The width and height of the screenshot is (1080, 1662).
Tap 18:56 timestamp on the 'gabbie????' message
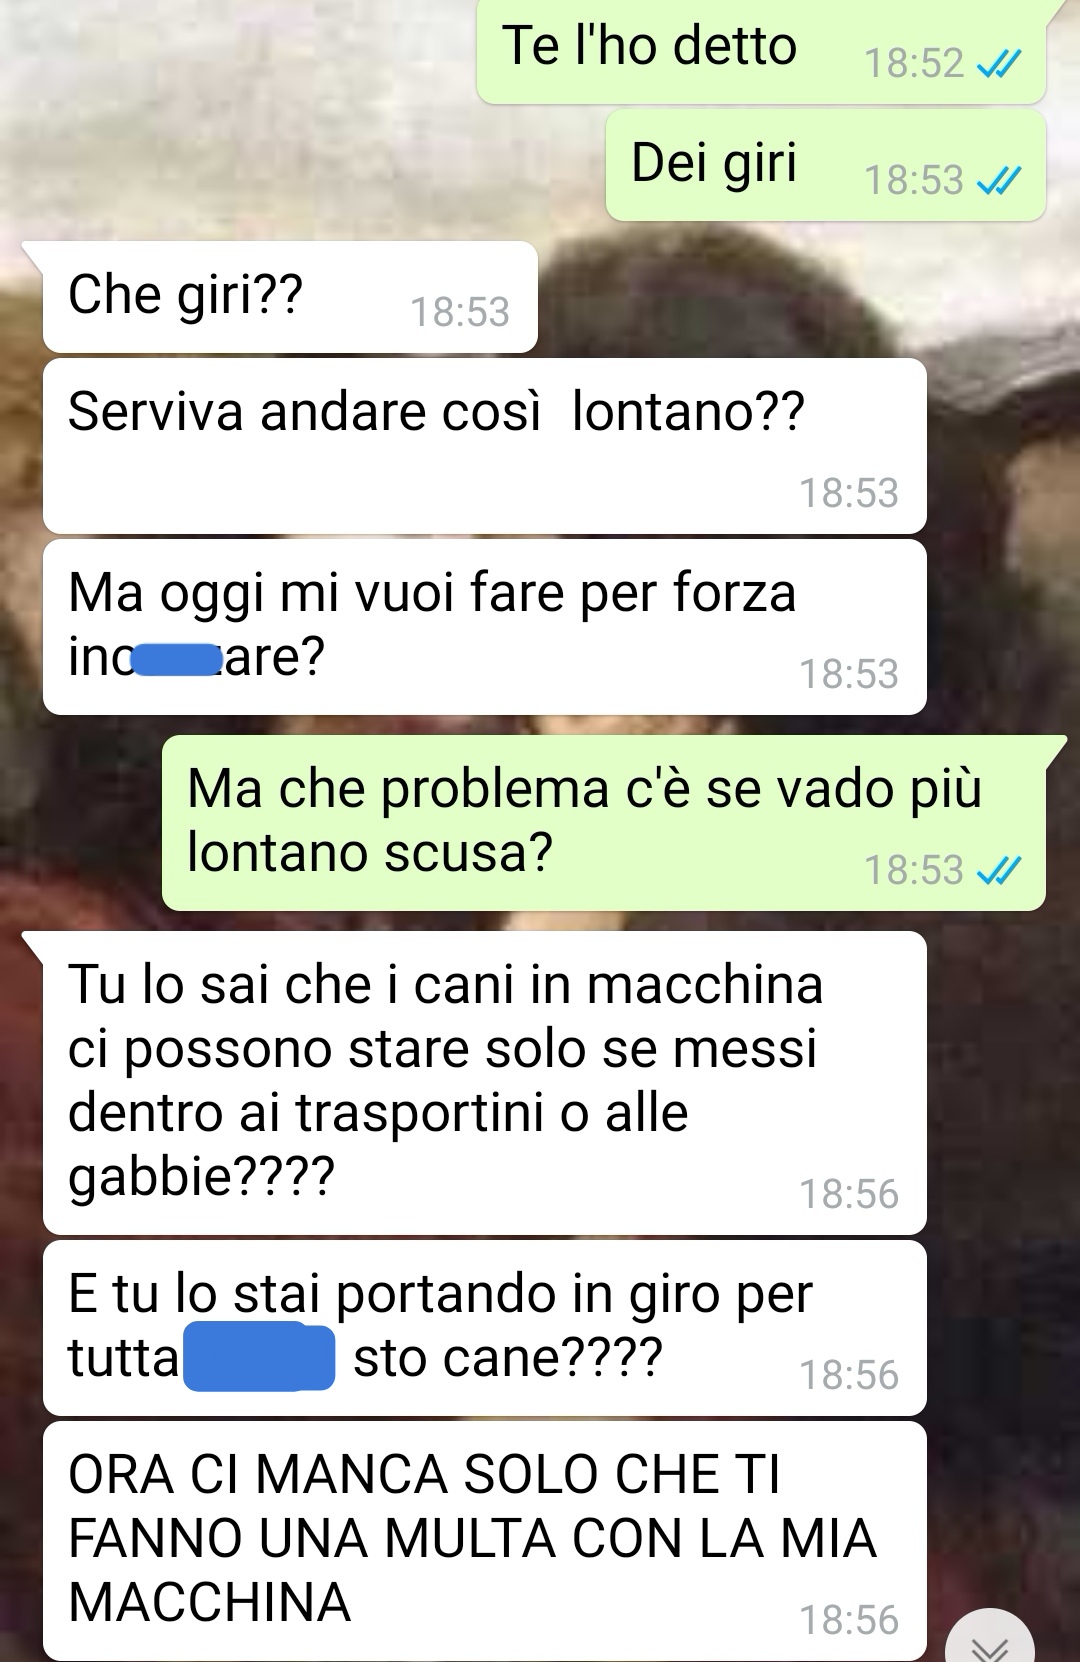(849, 1194)
